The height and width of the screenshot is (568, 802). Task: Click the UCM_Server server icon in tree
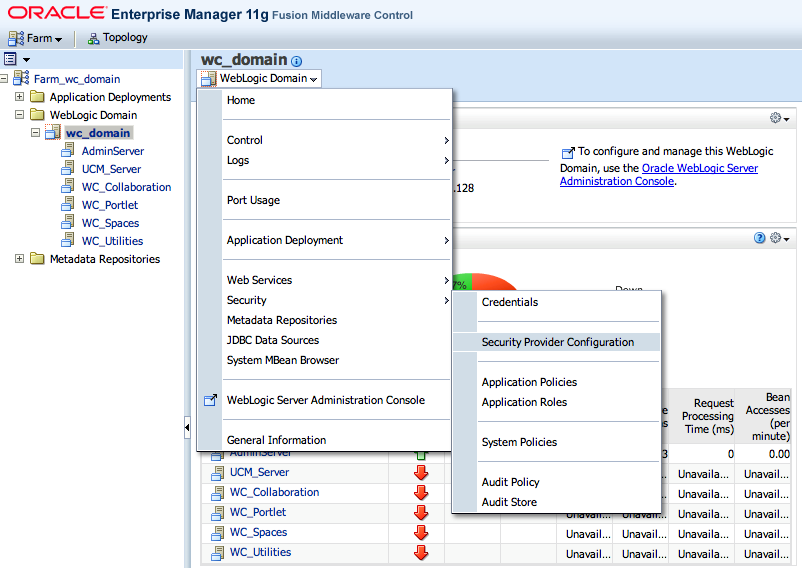[x=68, y=169]
